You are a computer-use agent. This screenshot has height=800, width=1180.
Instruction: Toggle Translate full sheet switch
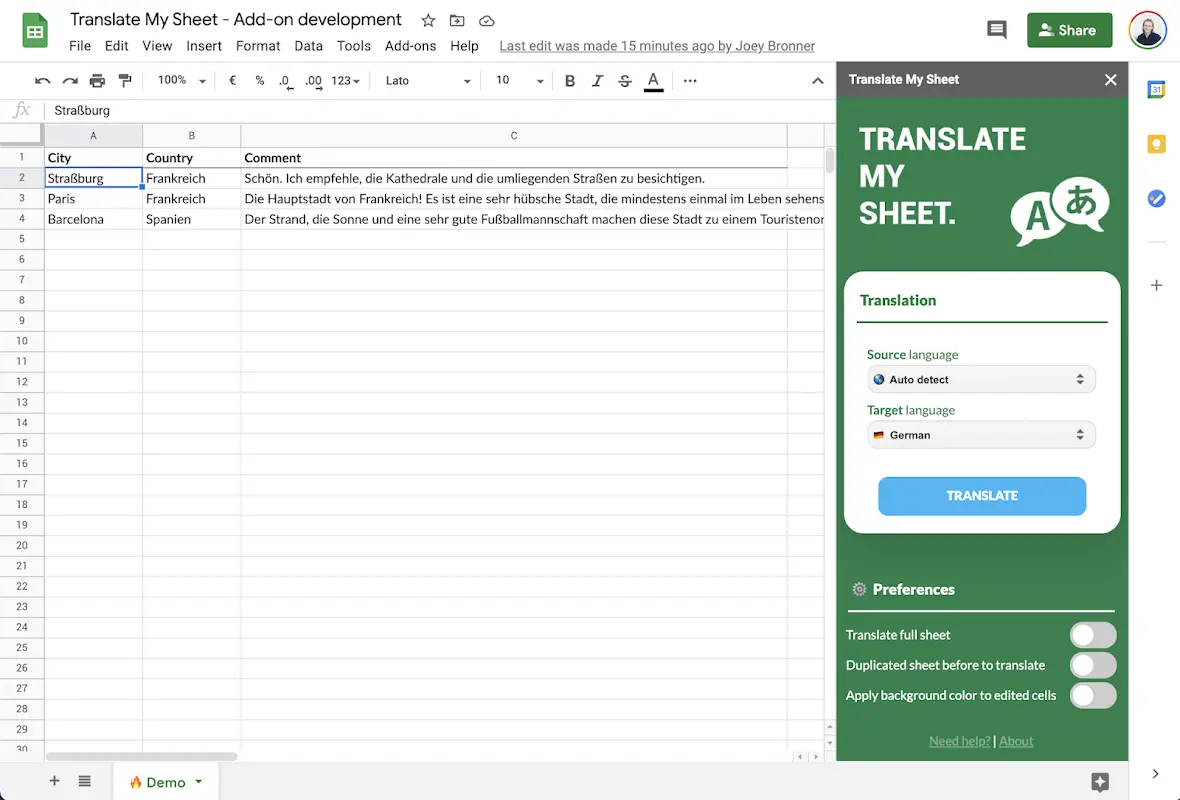coord(1093,635)
